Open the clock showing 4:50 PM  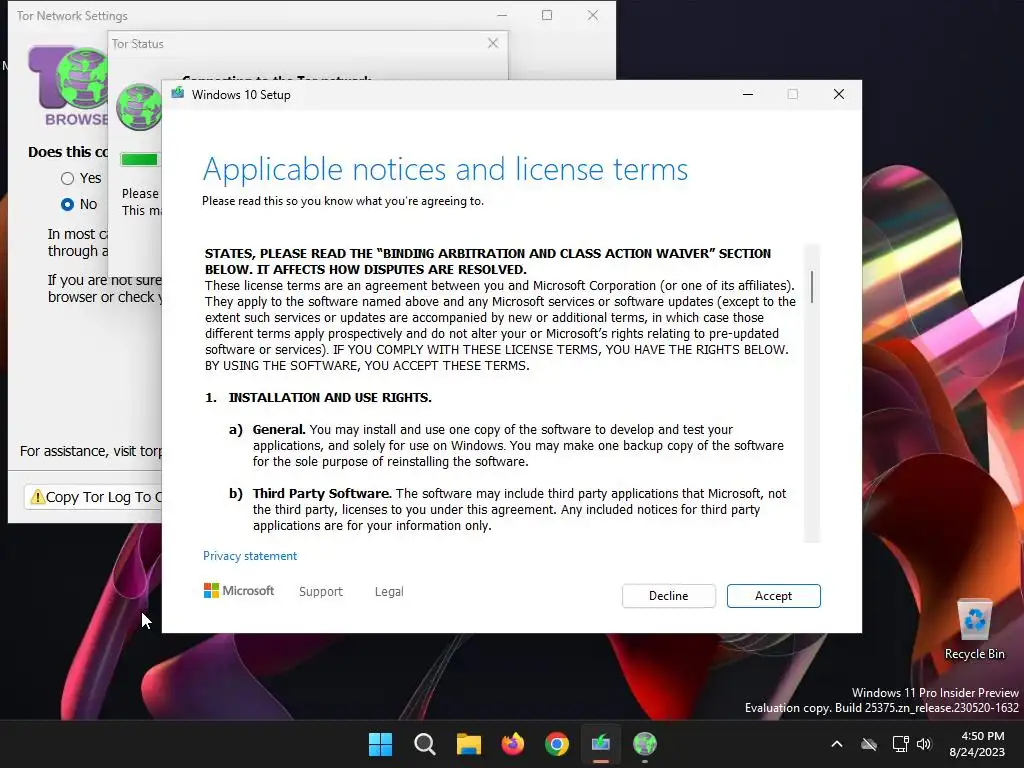tap(977, 744)
